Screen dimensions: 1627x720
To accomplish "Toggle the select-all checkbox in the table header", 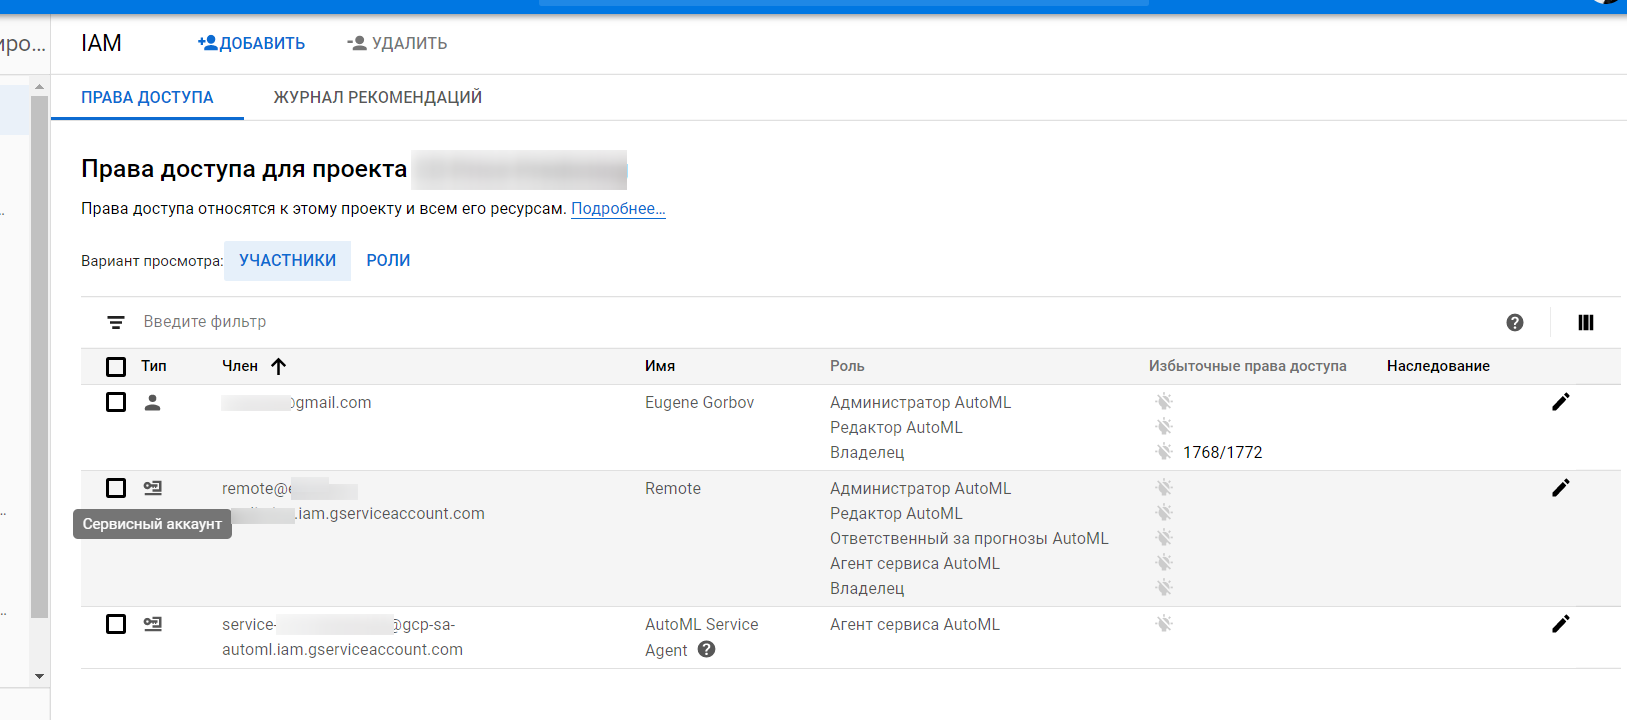I will pos(116,366).
